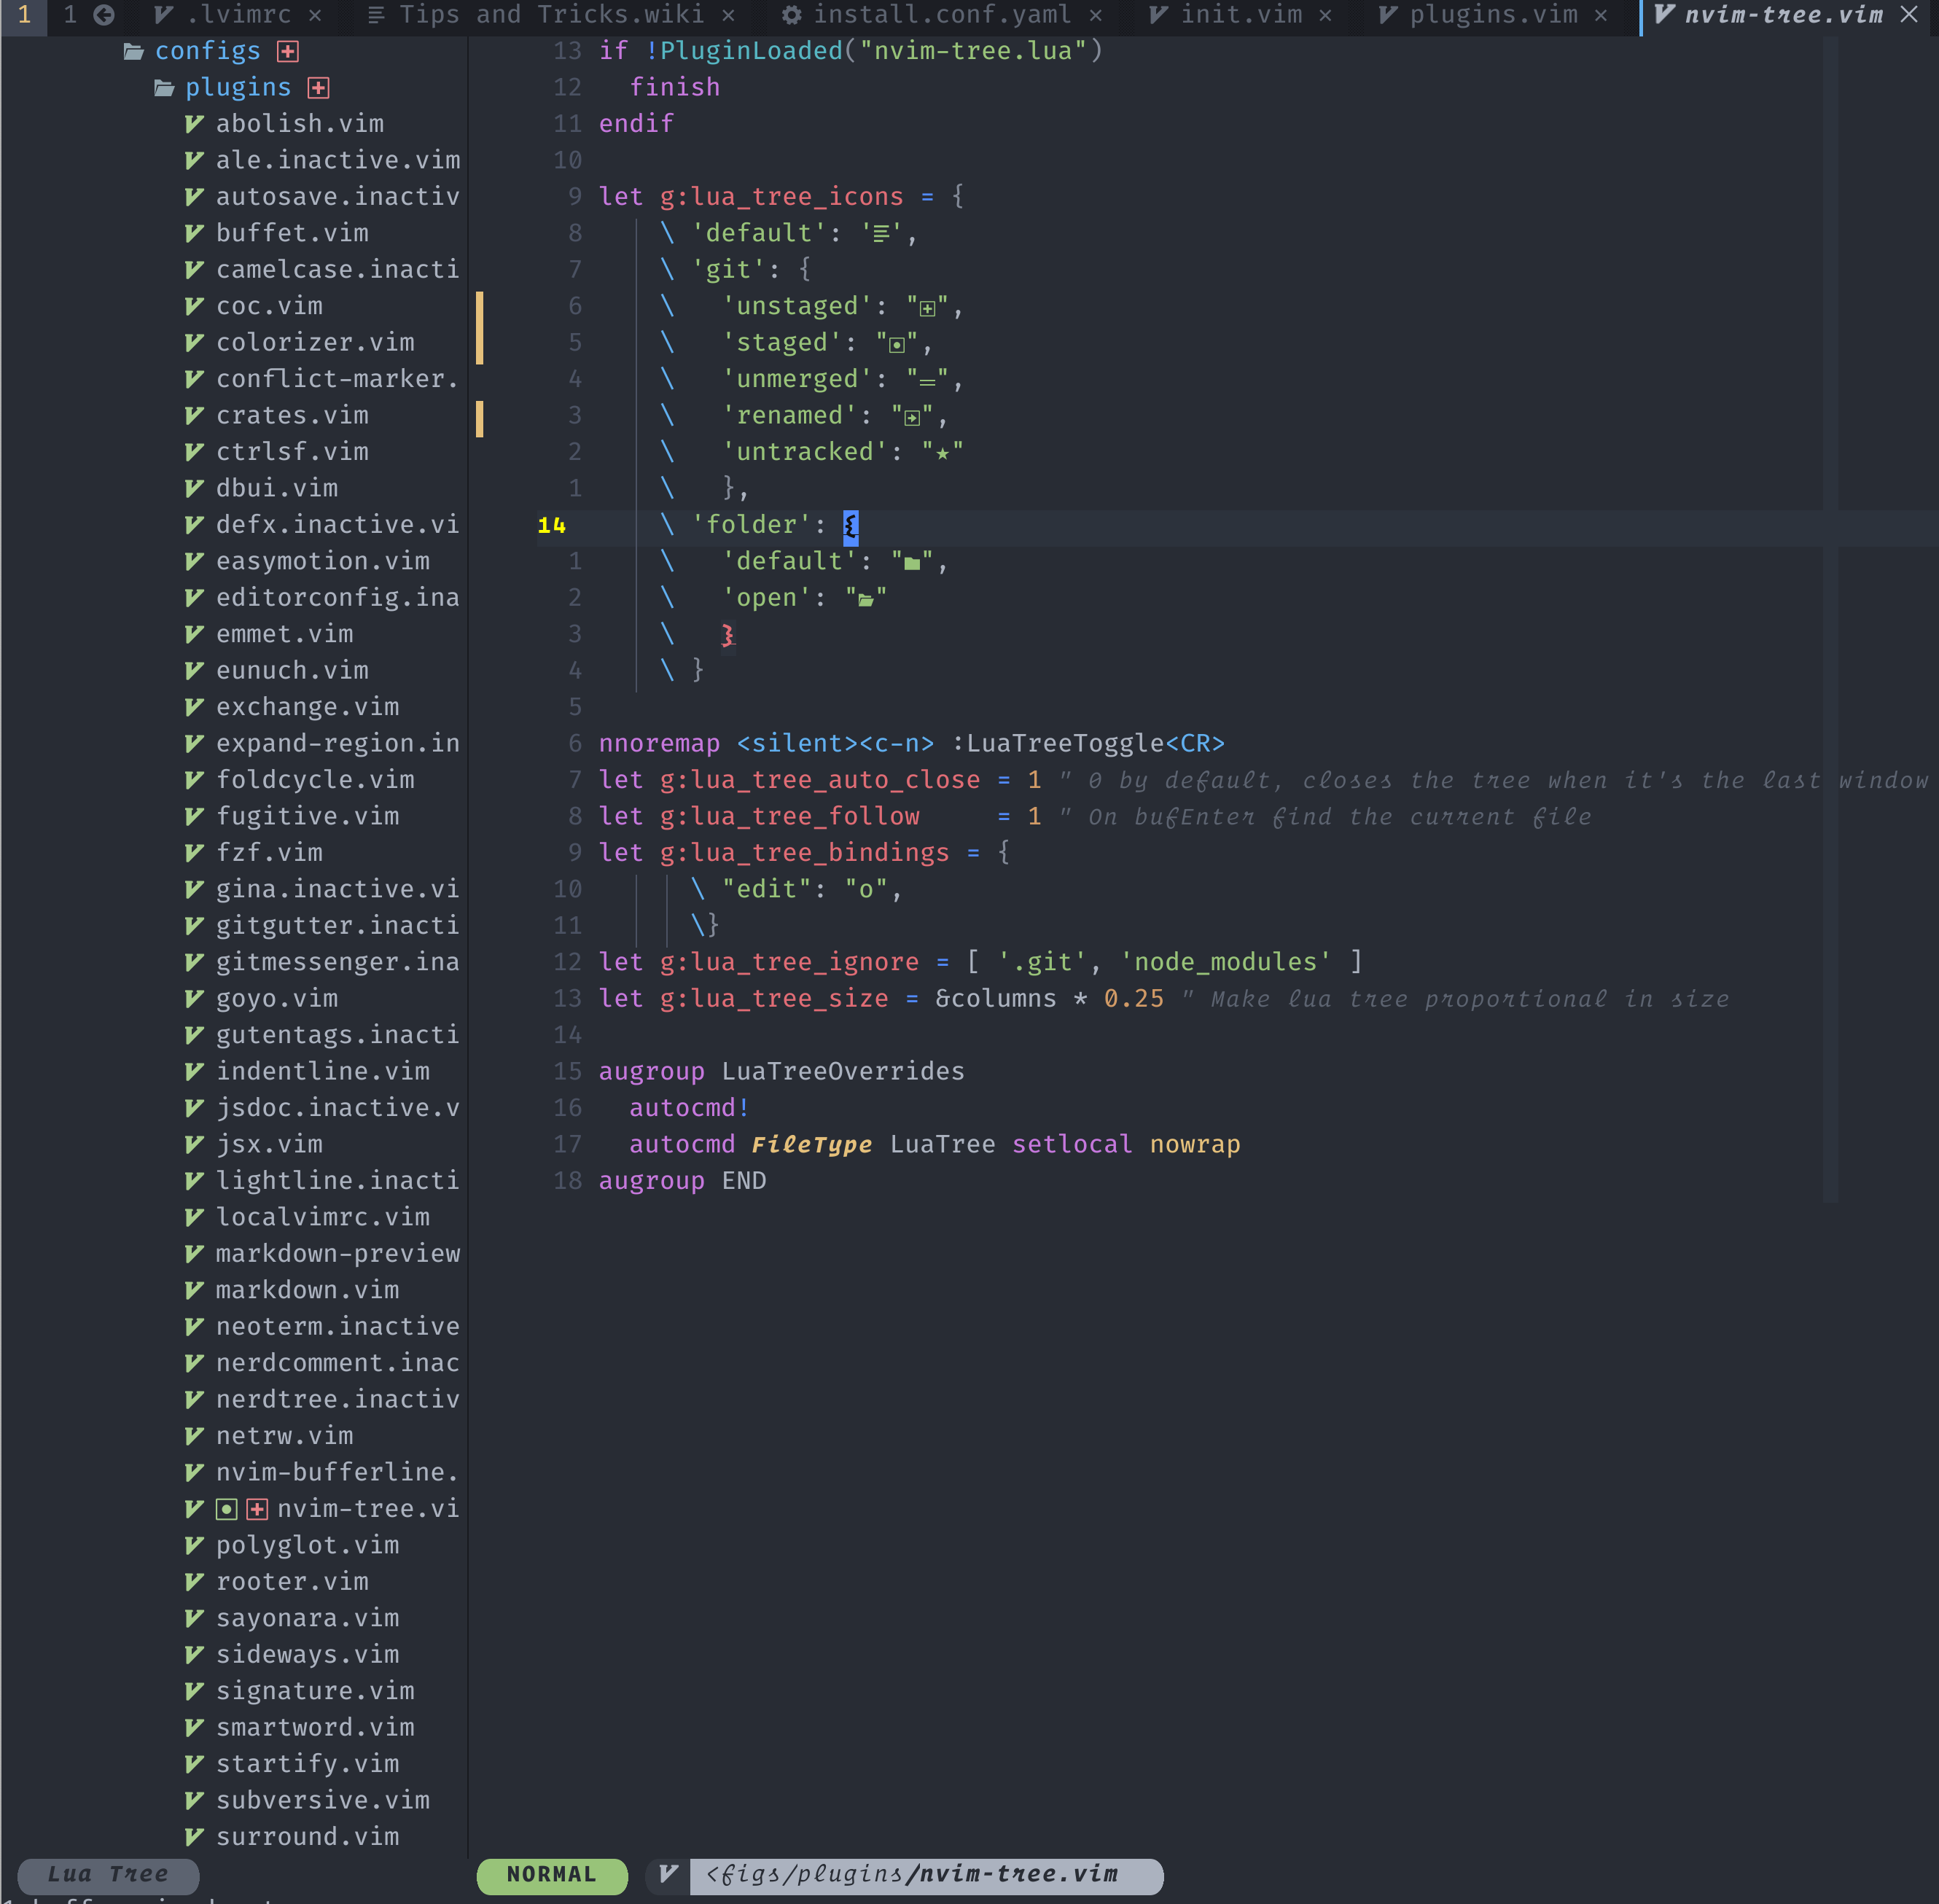Open startify.vim in the file tree
The width and height of the screenshot is (1939, 1904).
(x=307, y=1764)
